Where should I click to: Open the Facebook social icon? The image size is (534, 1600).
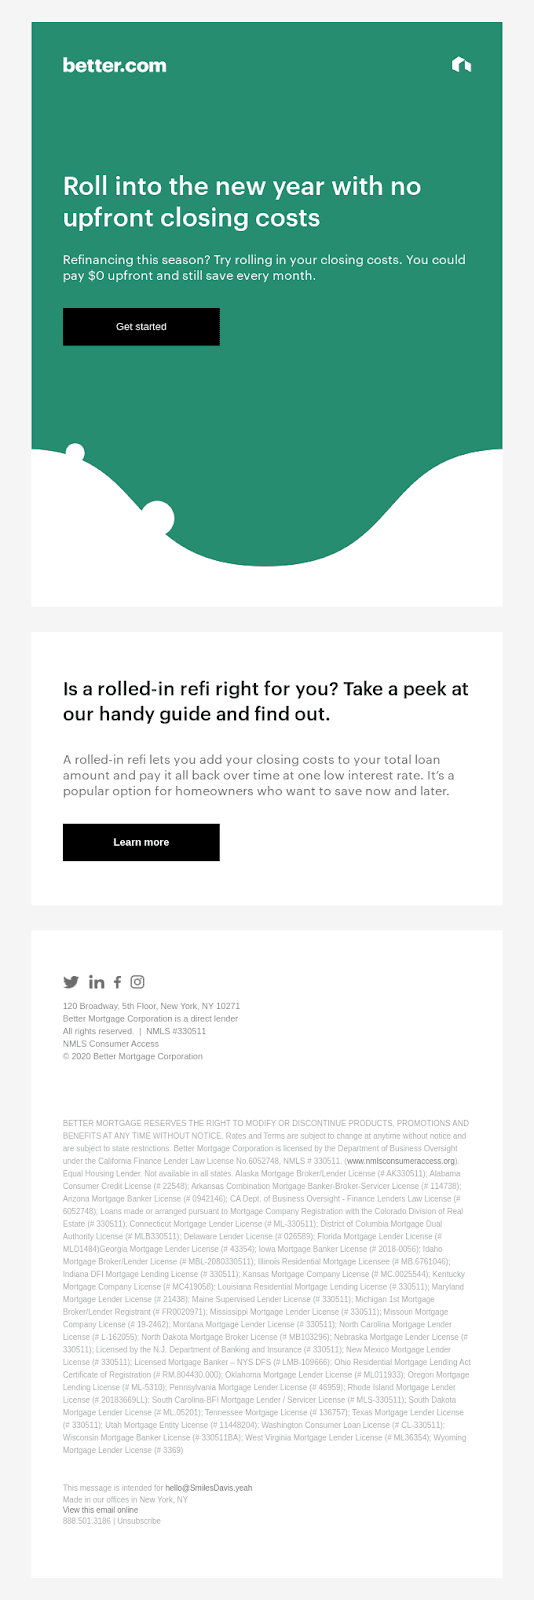tap(117, 982)
